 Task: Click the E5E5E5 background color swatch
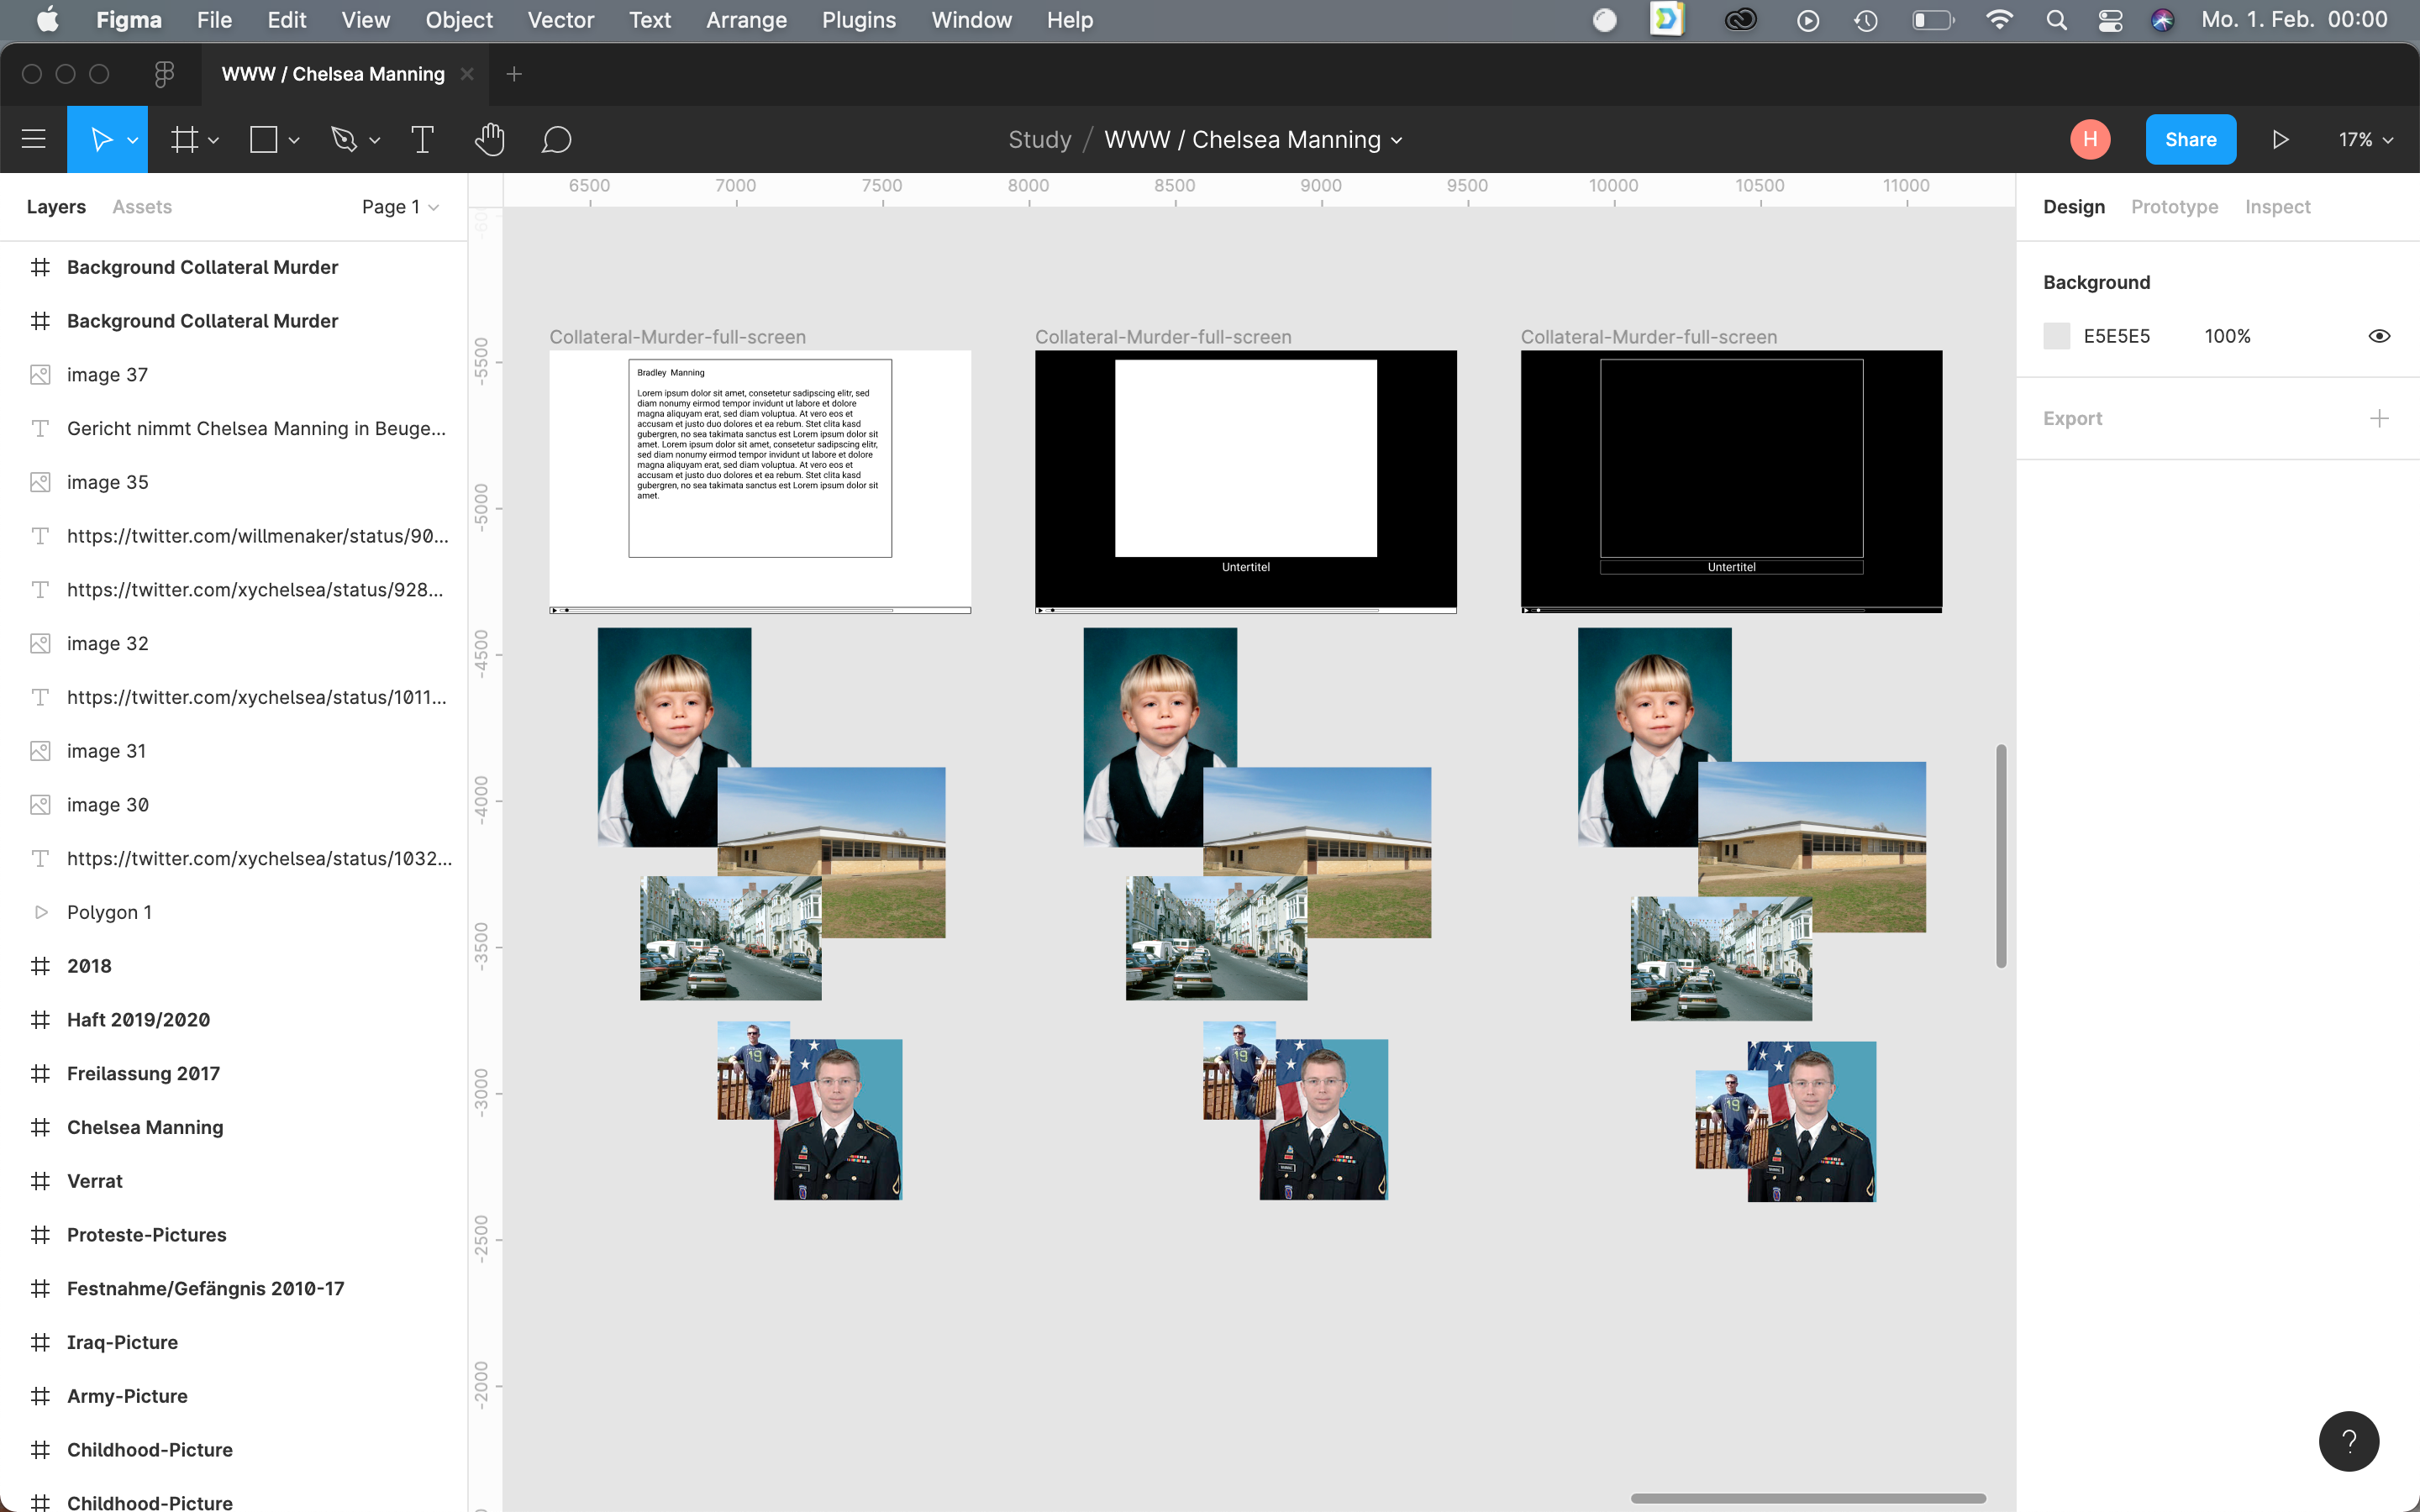2056,336
